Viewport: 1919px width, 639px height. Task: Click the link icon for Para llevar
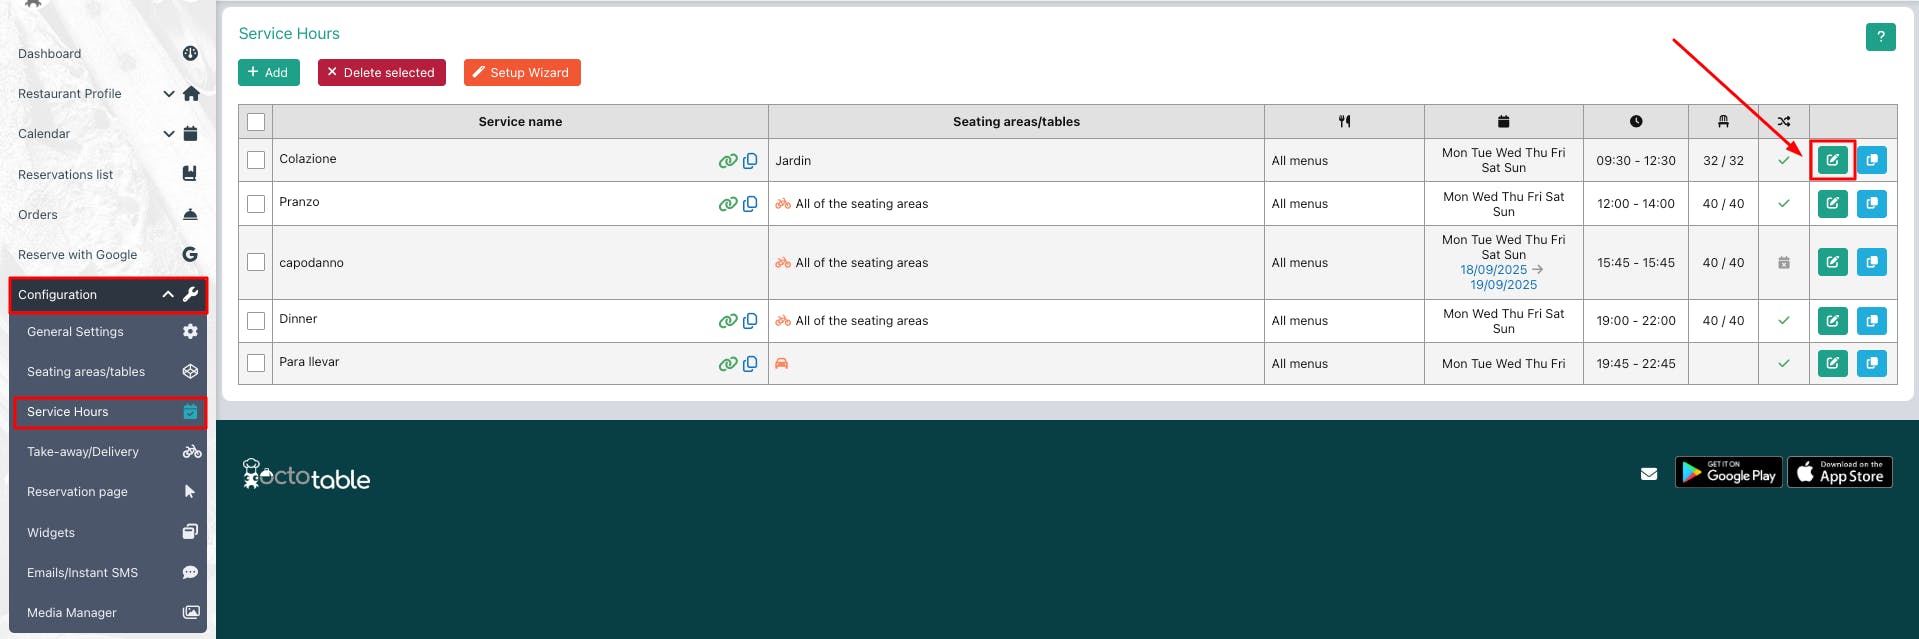point(728,364)
